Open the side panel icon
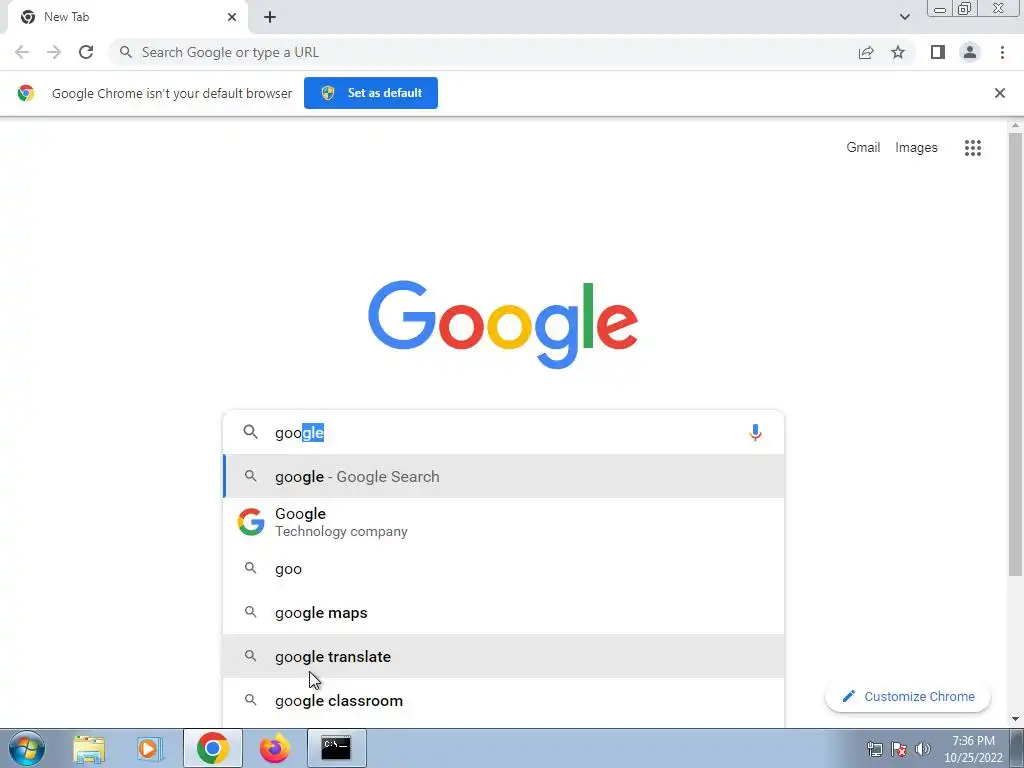 point(938,52)
